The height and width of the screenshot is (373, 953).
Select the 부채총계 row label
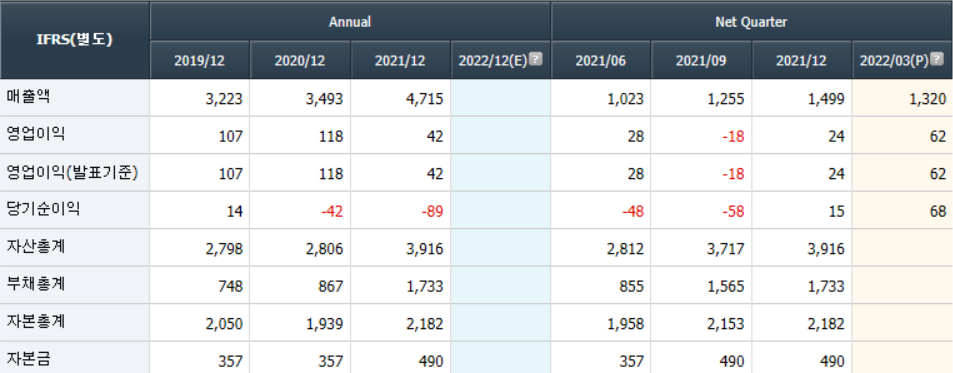point(35,285)
